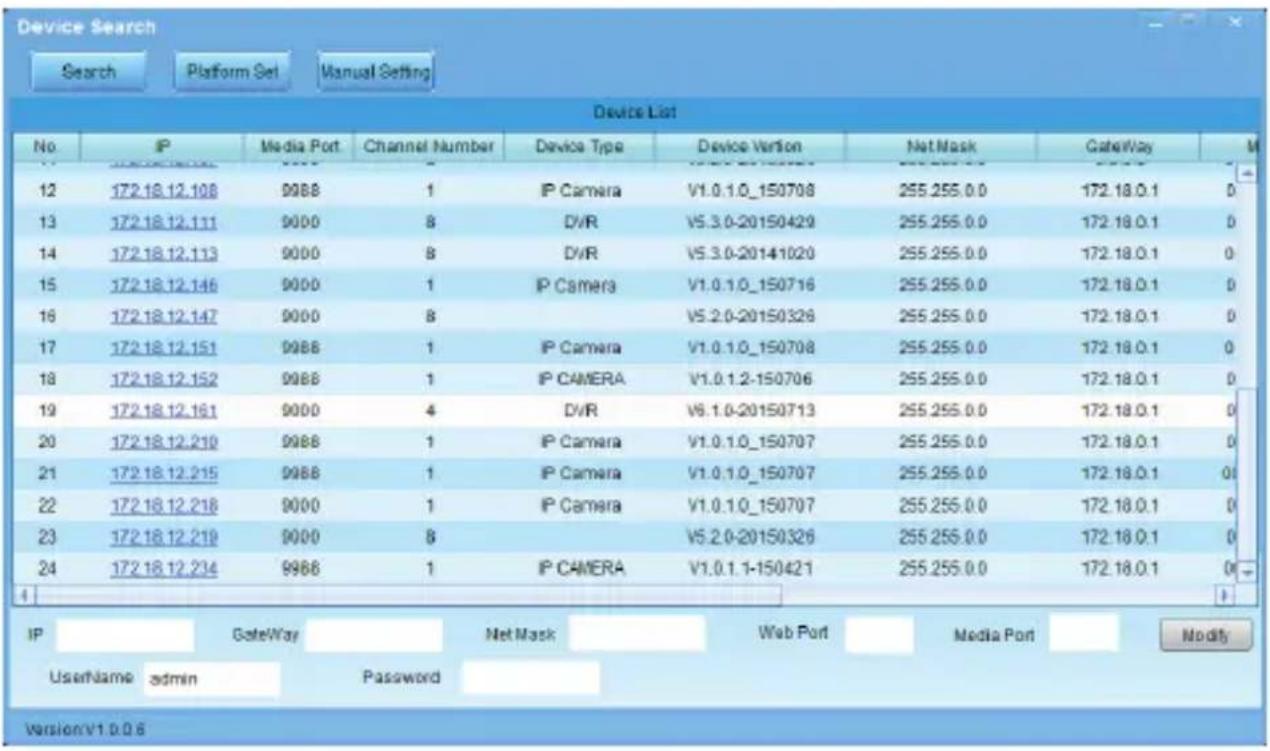The width and height of the screenshot is (1270, 751).
Task: Focus the IP input field
Action: point(126,634)
